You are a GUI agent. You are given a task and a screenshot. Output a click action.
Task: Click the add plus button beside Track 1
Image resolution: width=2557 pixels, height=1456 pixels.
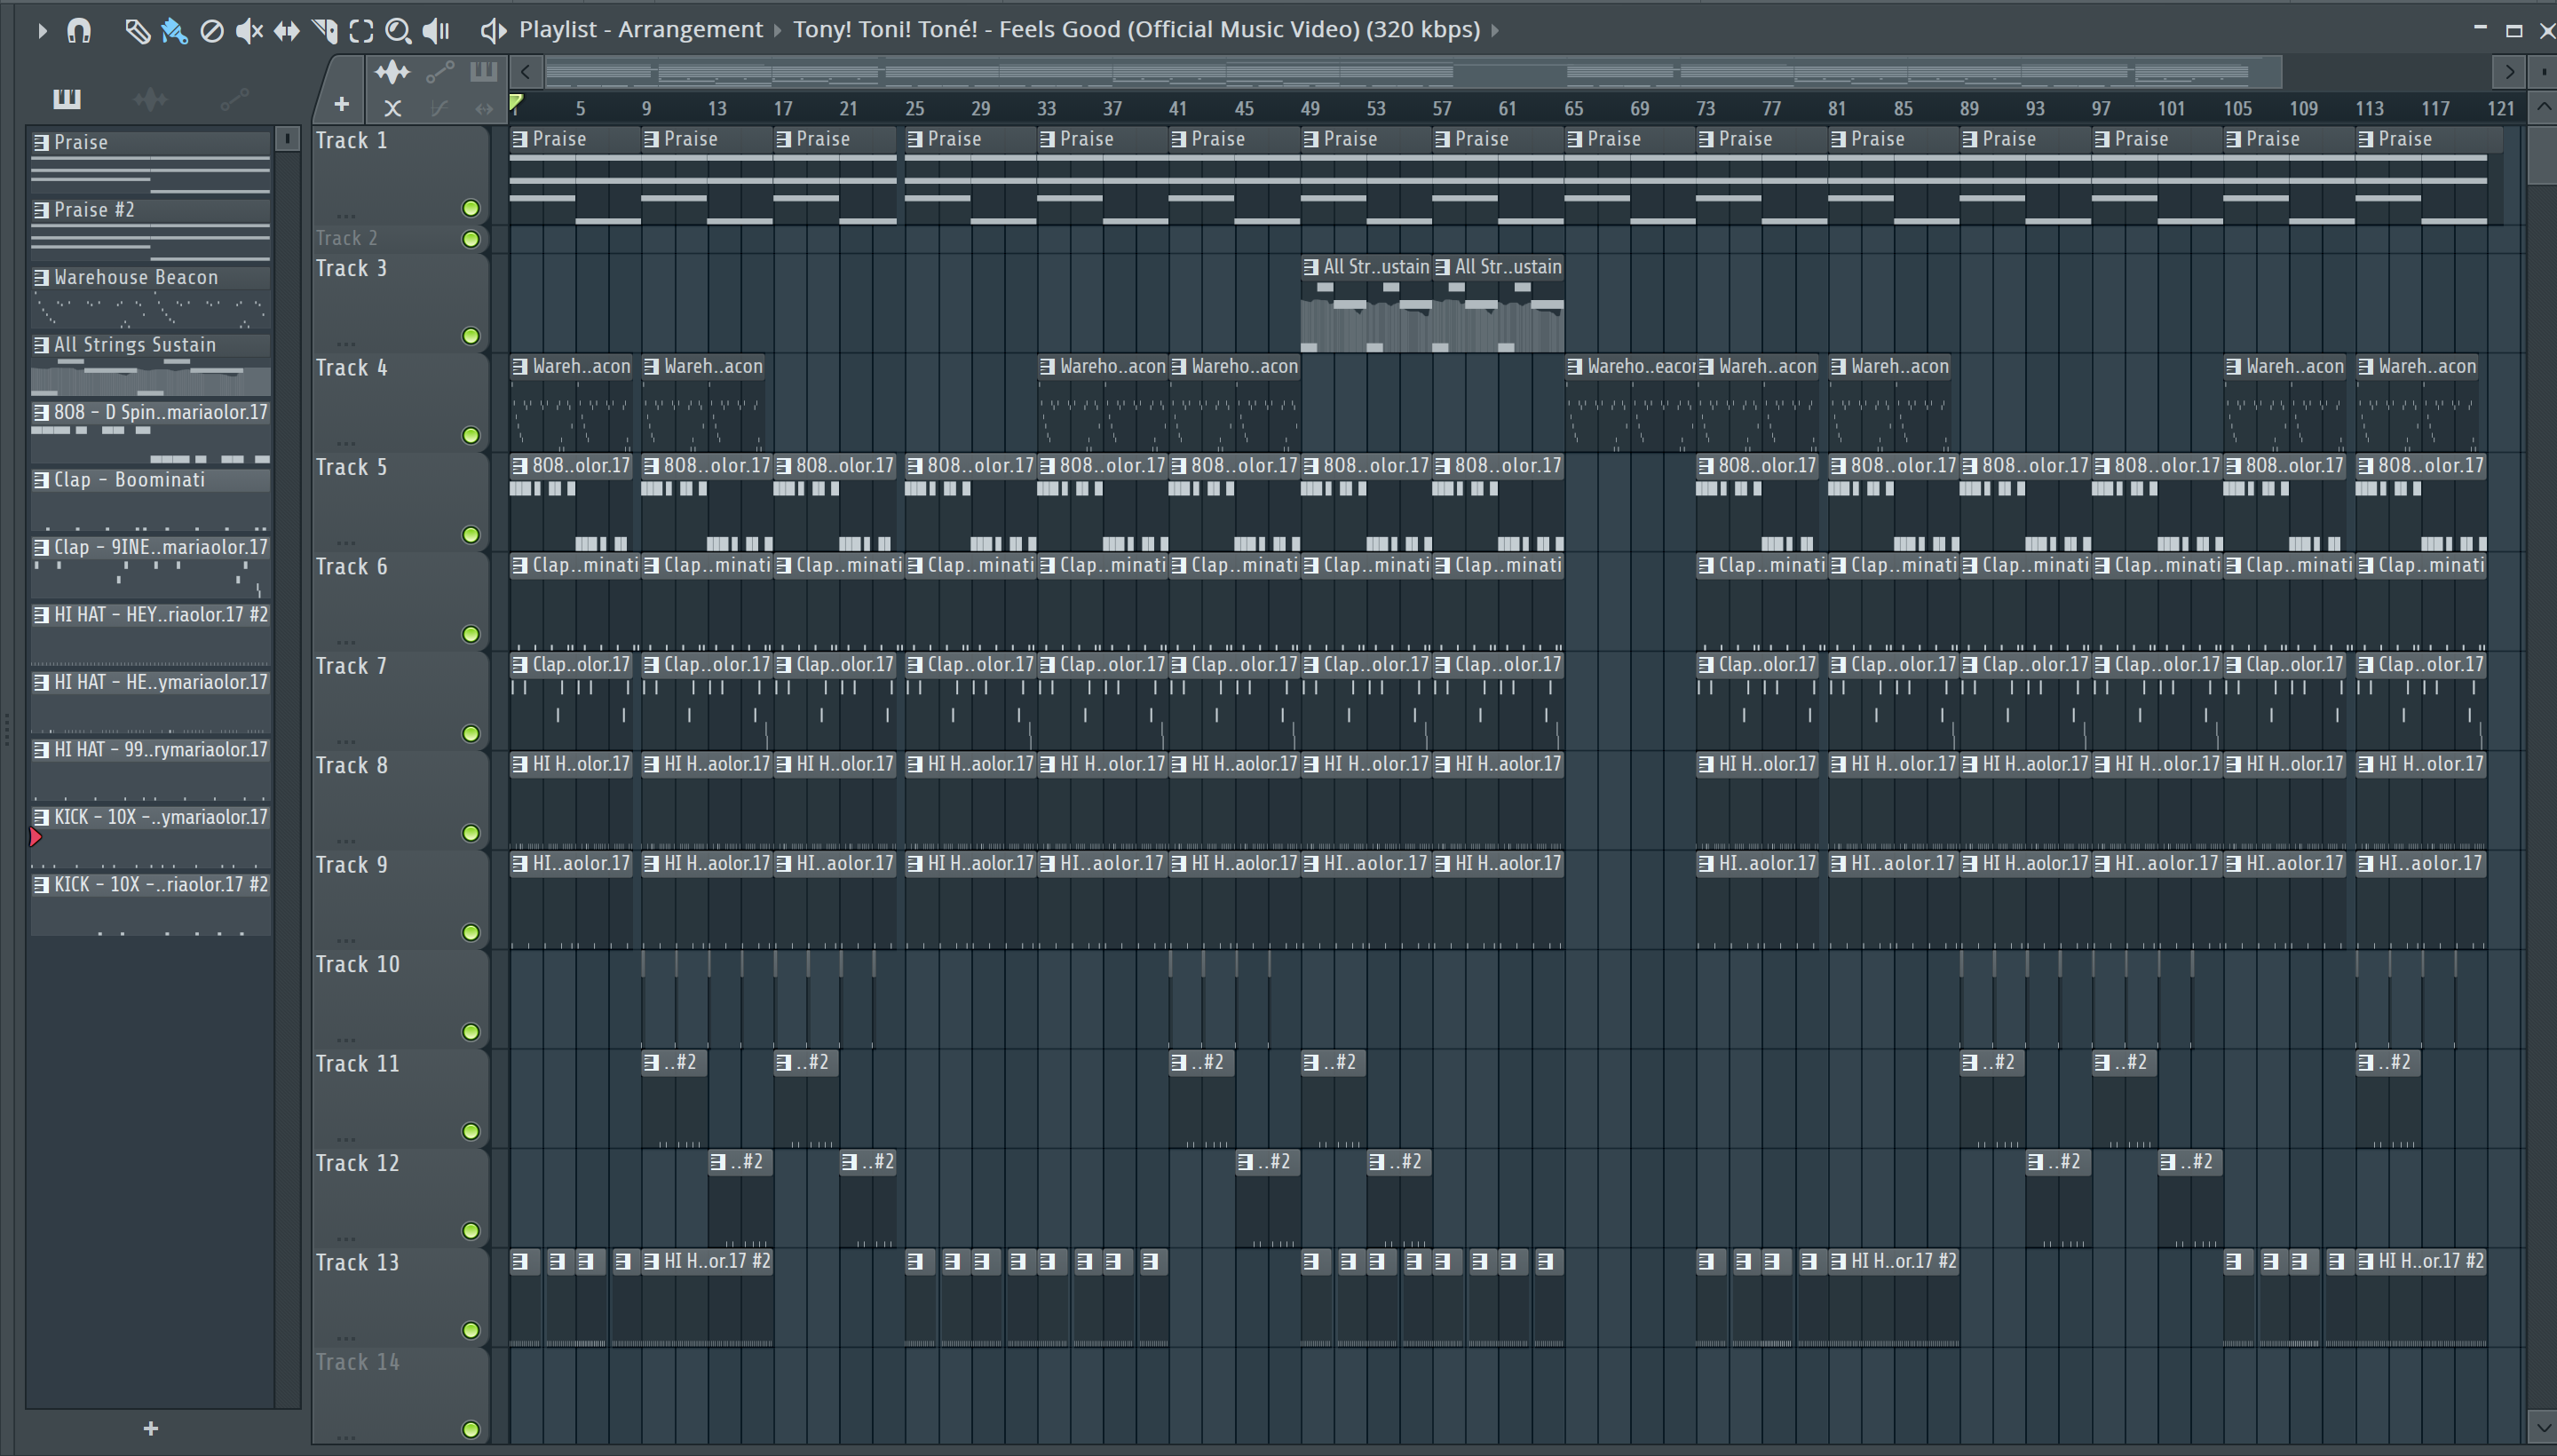[x=341, y=104]
